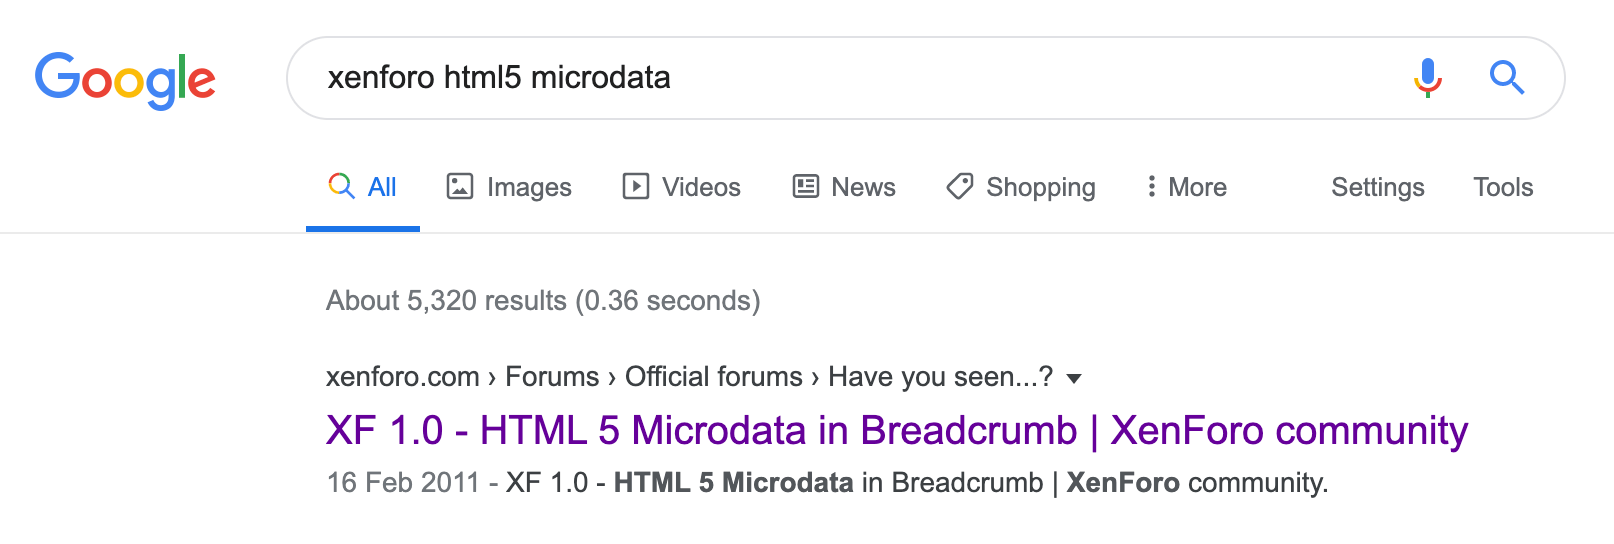The height and width of the screenshot is (544, 1614).
Task: Click the Images picture icon
Action: point(460,186)
